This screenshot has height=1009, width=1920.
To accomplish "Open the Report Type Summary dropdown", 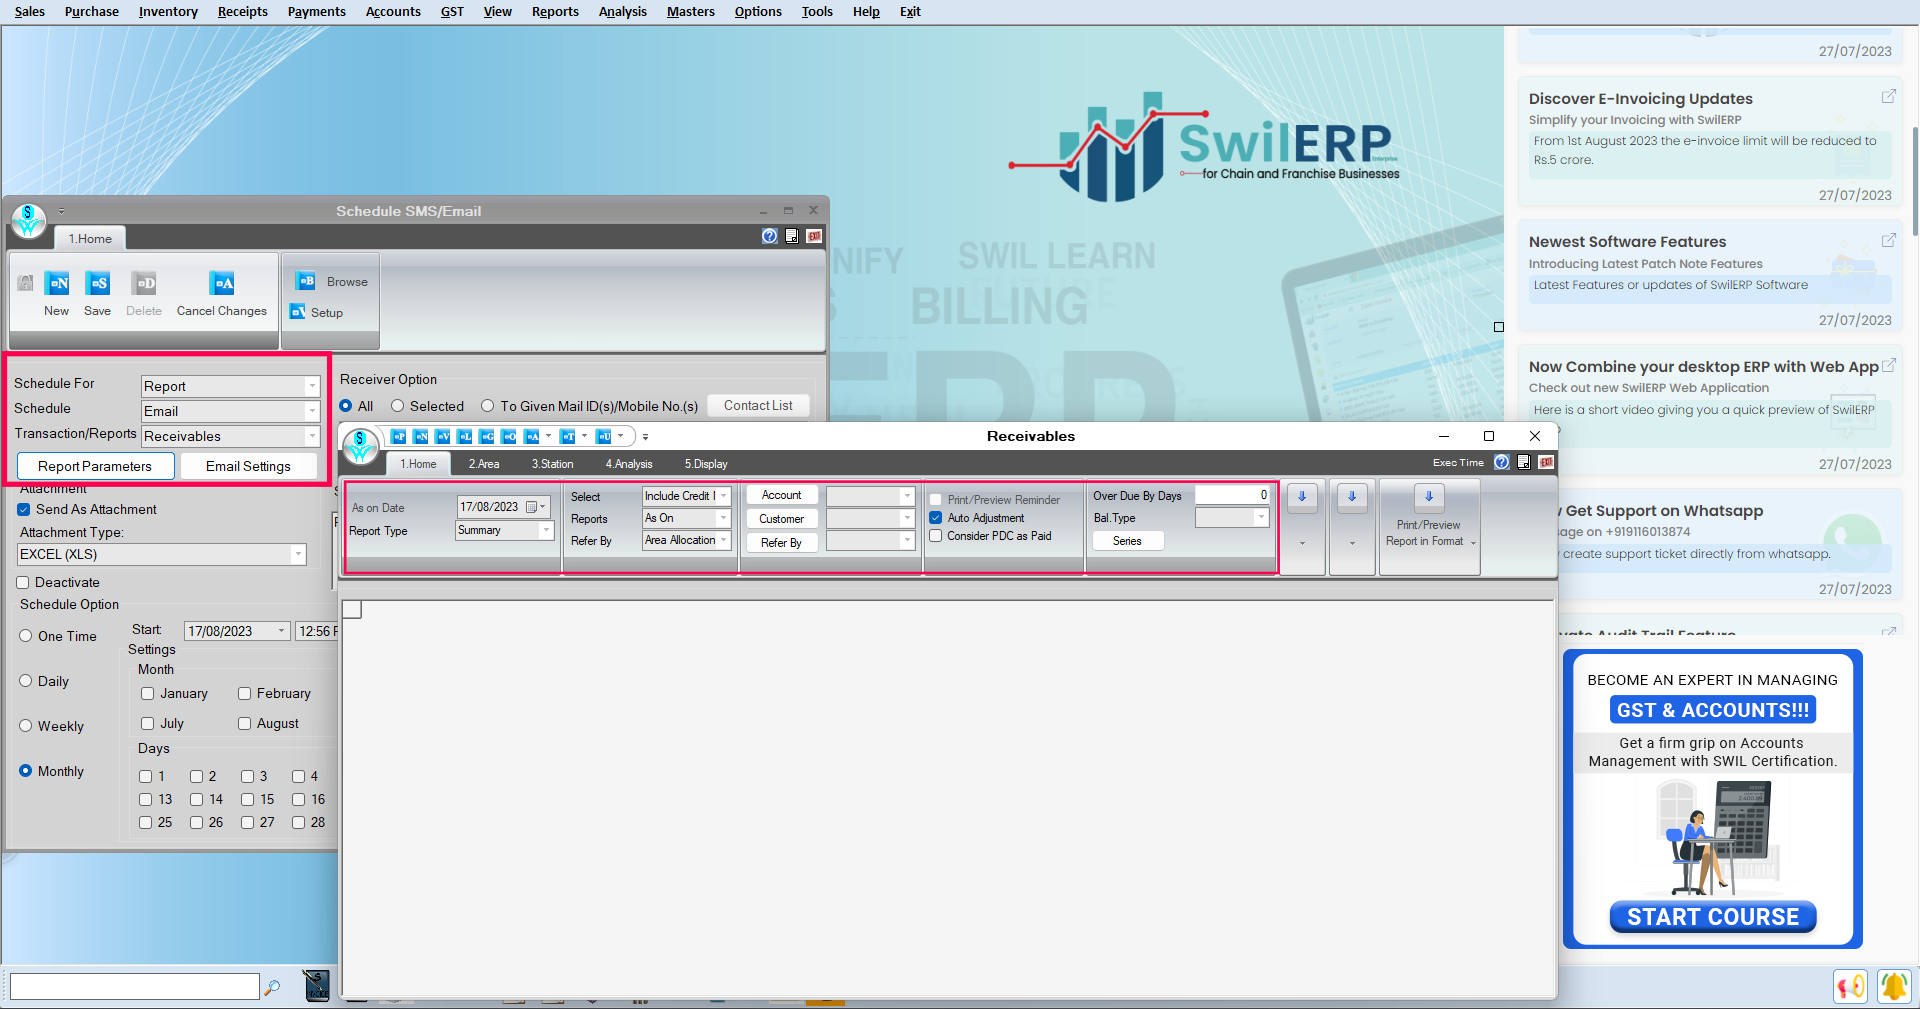I will coord(546,530).
